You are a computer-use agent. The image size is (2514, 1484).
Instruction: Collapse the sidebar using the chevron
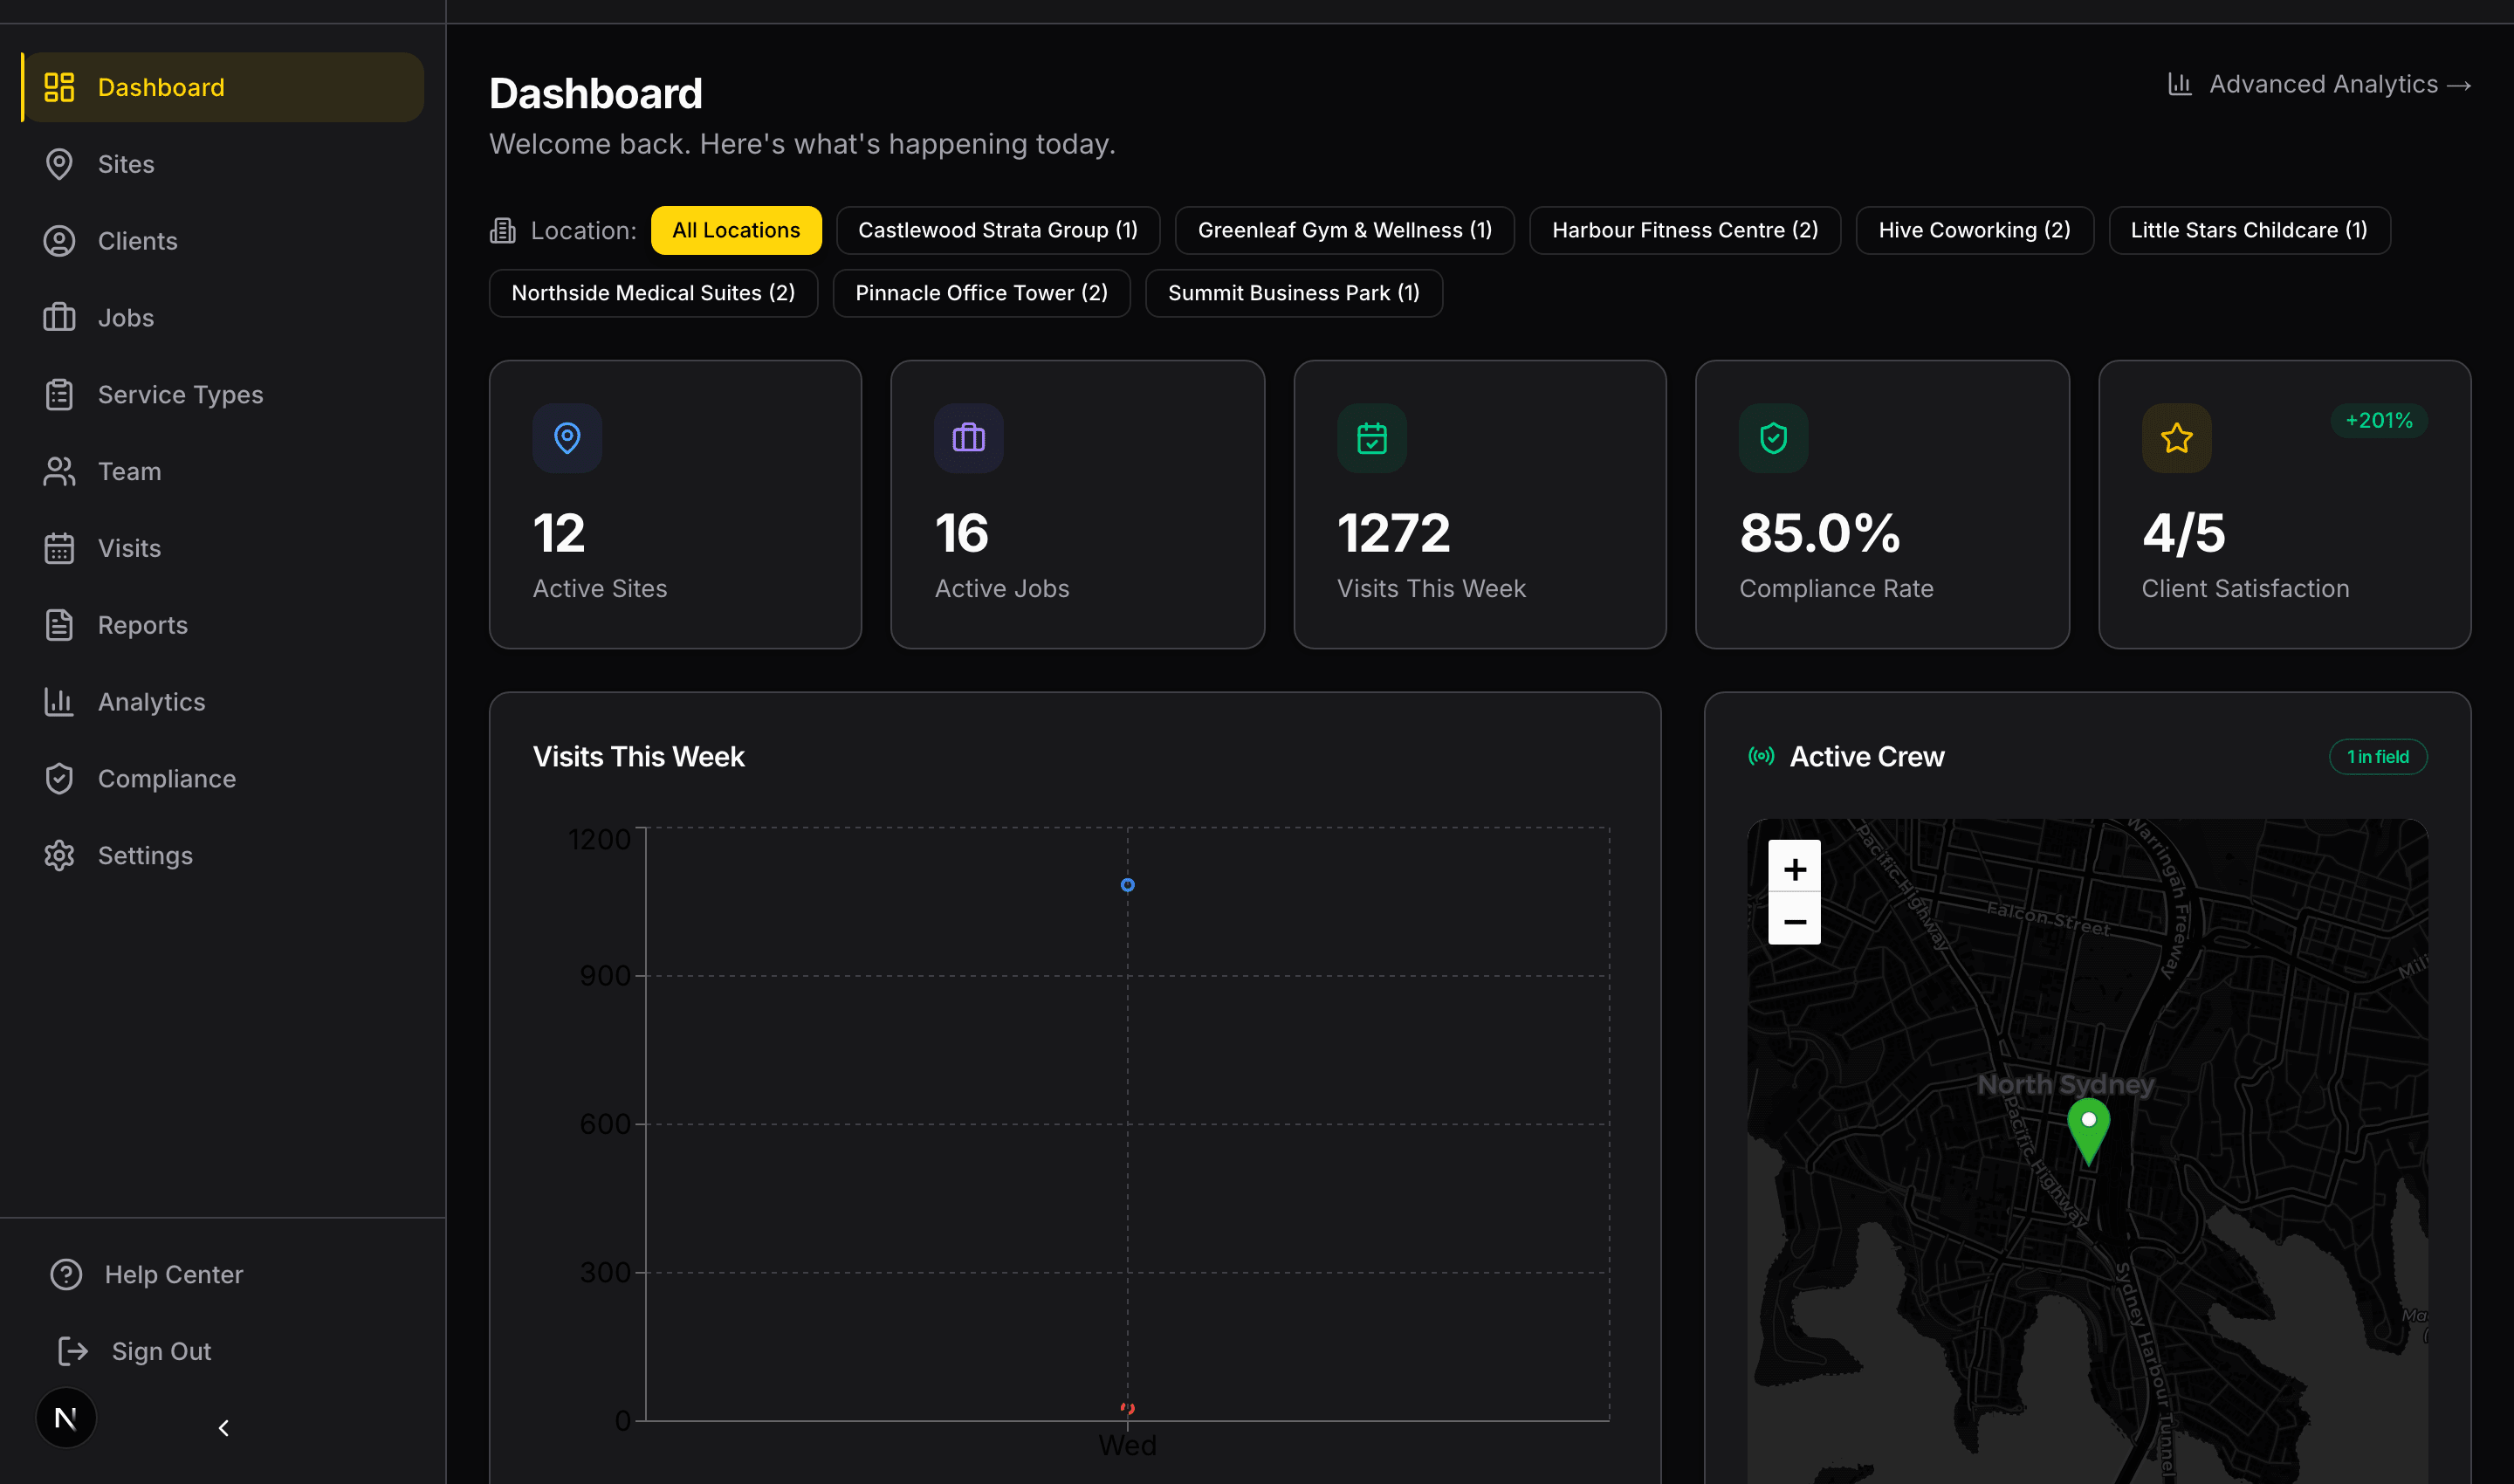click(223, 1428)
